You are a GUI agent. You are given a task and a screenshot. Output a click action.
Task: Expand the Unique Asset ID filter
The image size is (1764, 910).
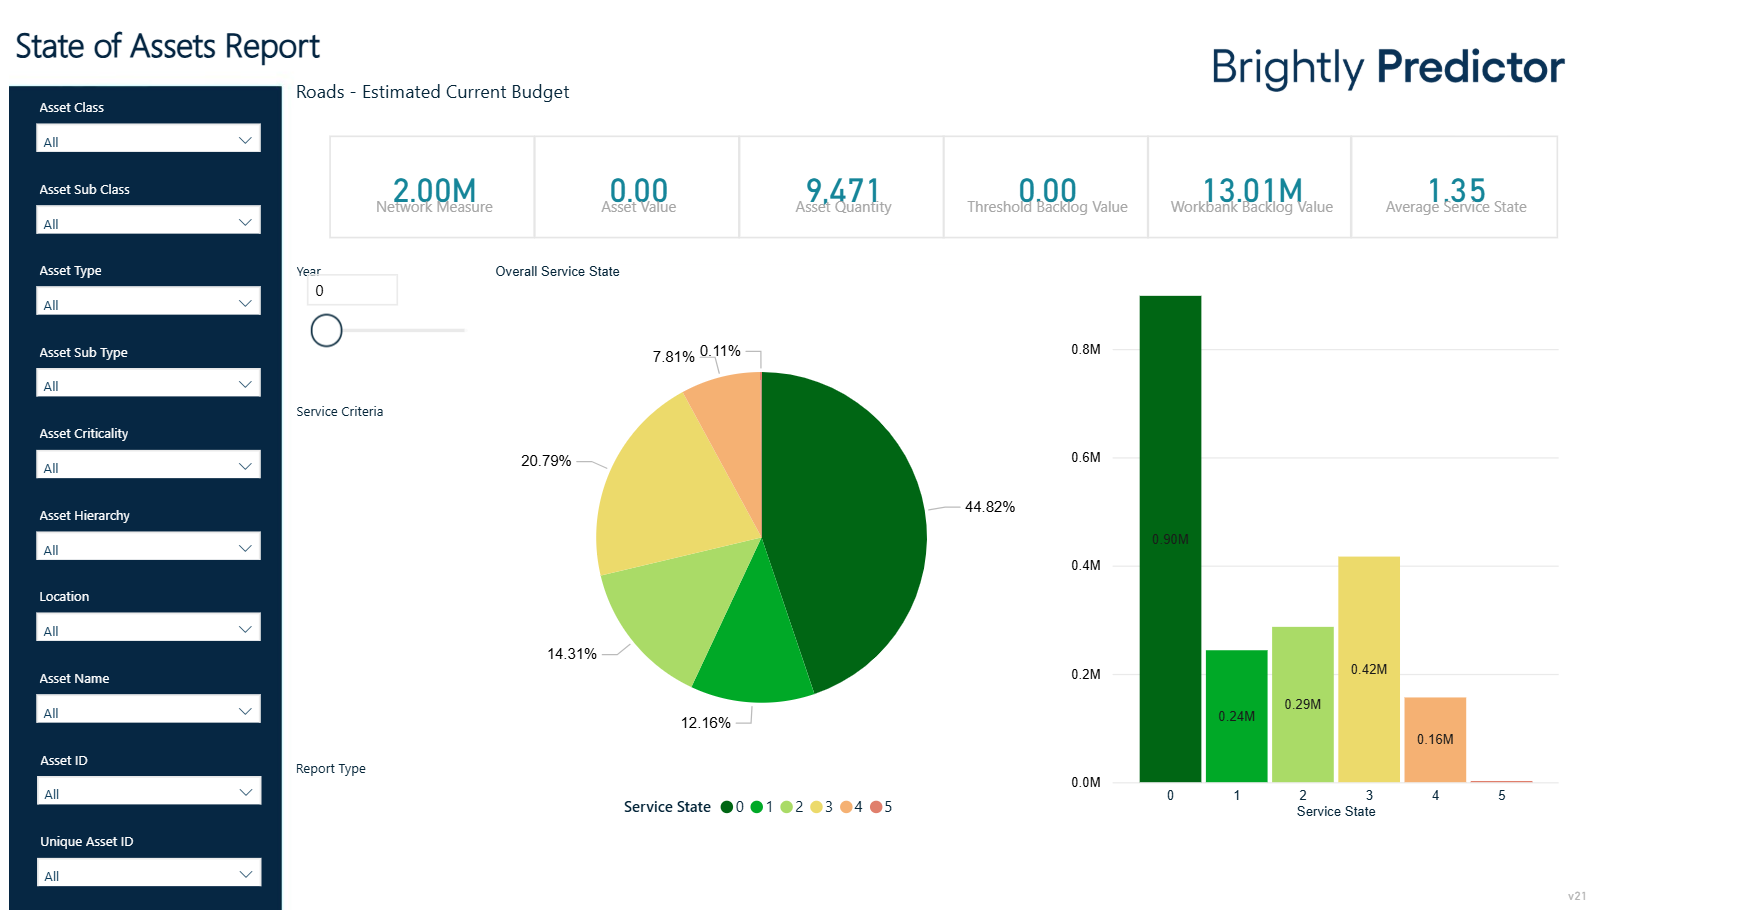coord(148,873)
